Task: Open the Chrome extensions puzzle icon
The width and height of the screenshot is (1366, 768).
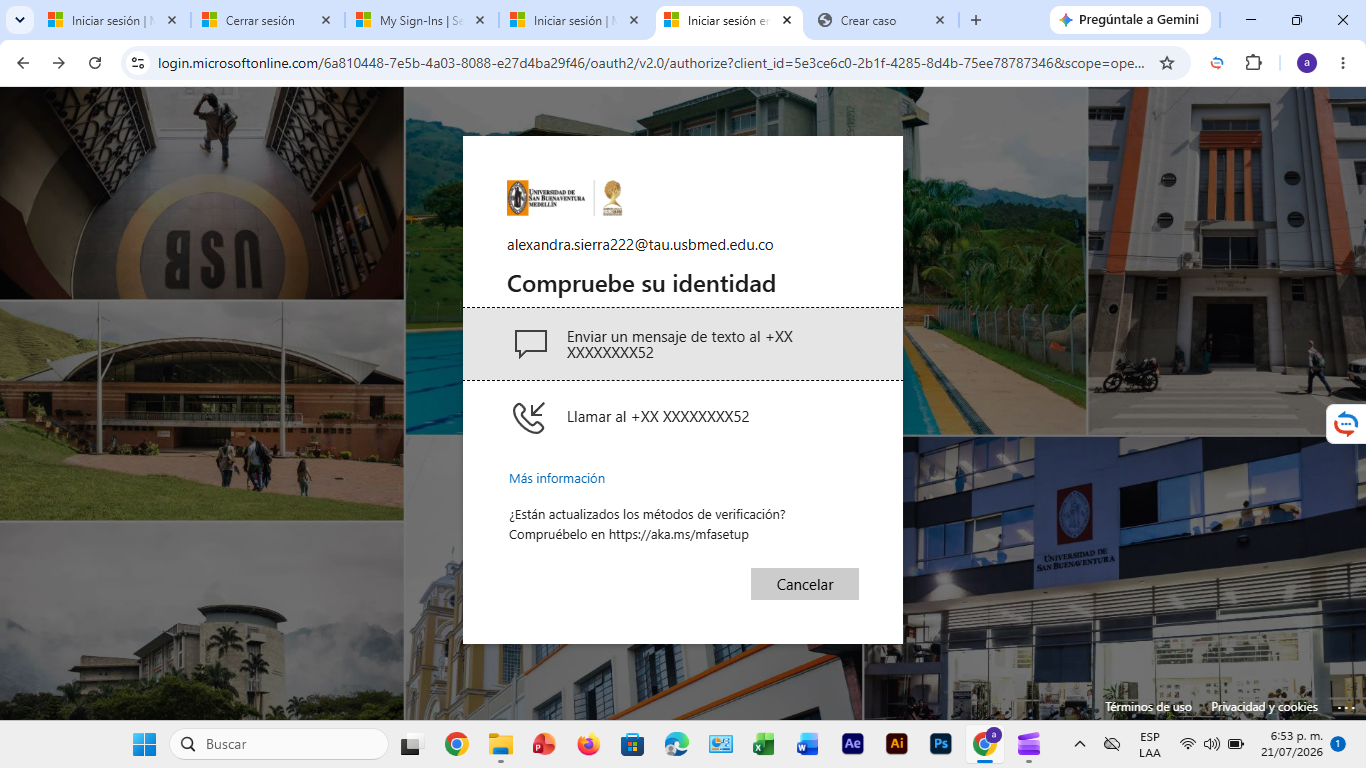Action: coord(1253,63)
